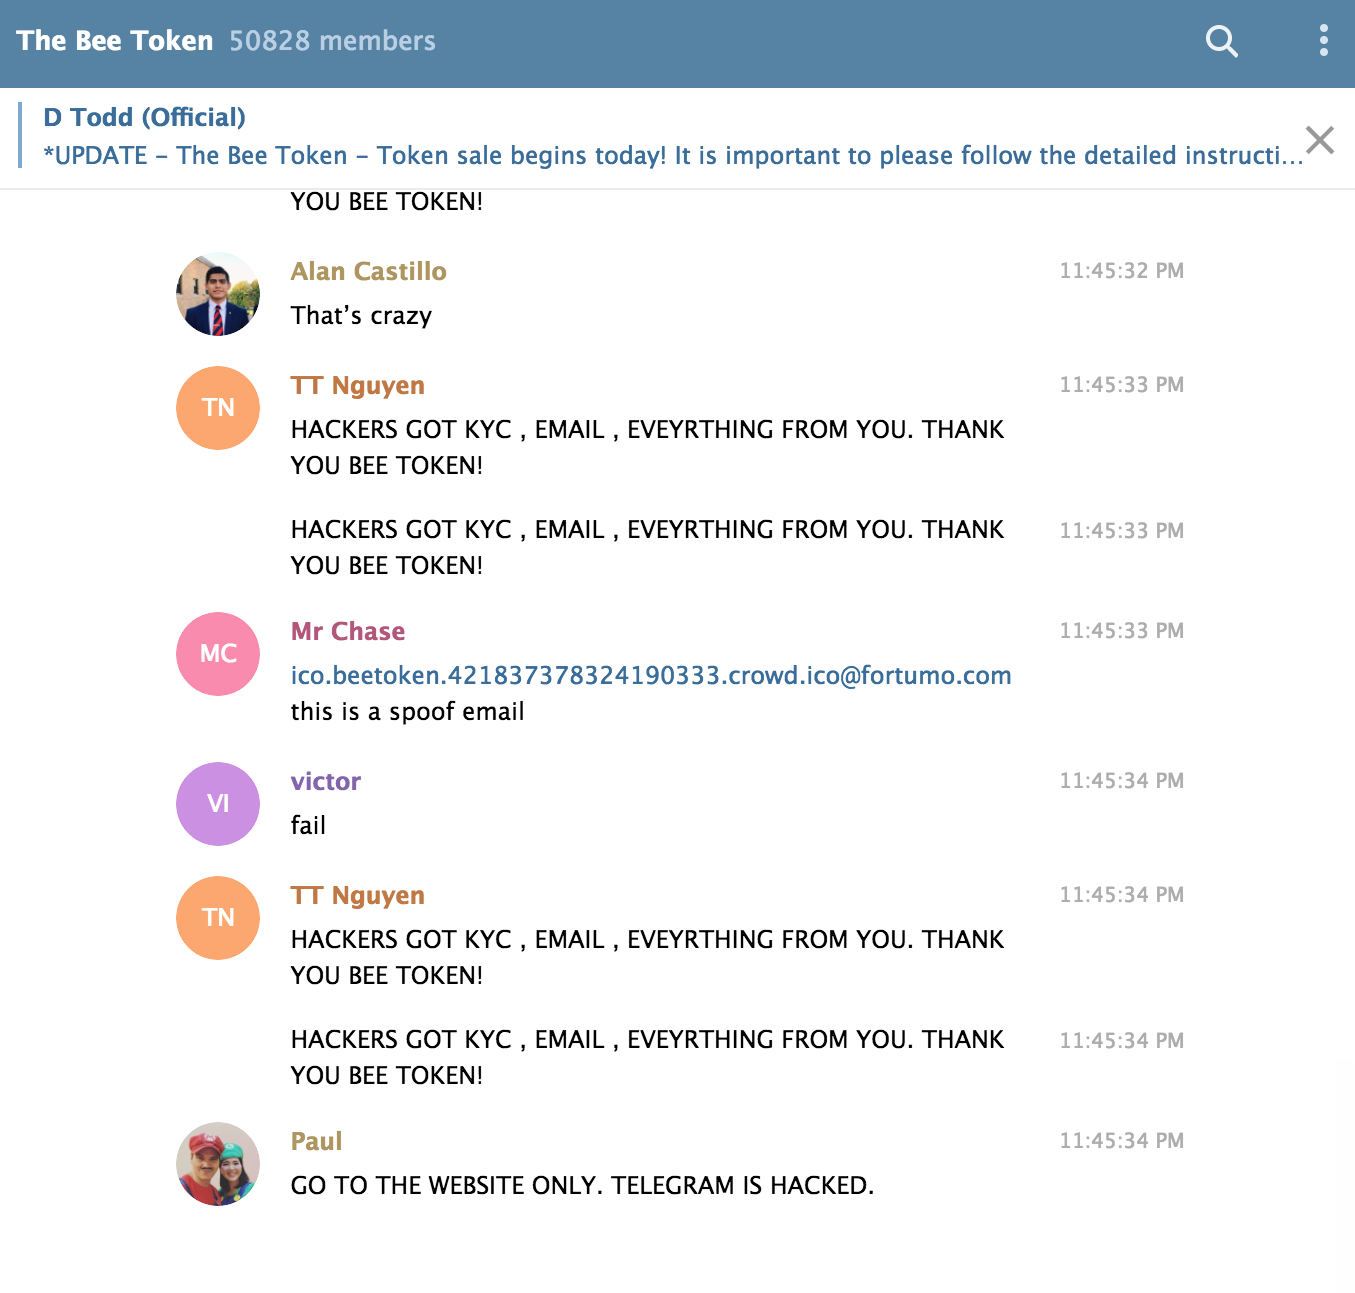Click victor's purple VI avatar
The image size is (1355, 1293).
(x=217, y=803)
